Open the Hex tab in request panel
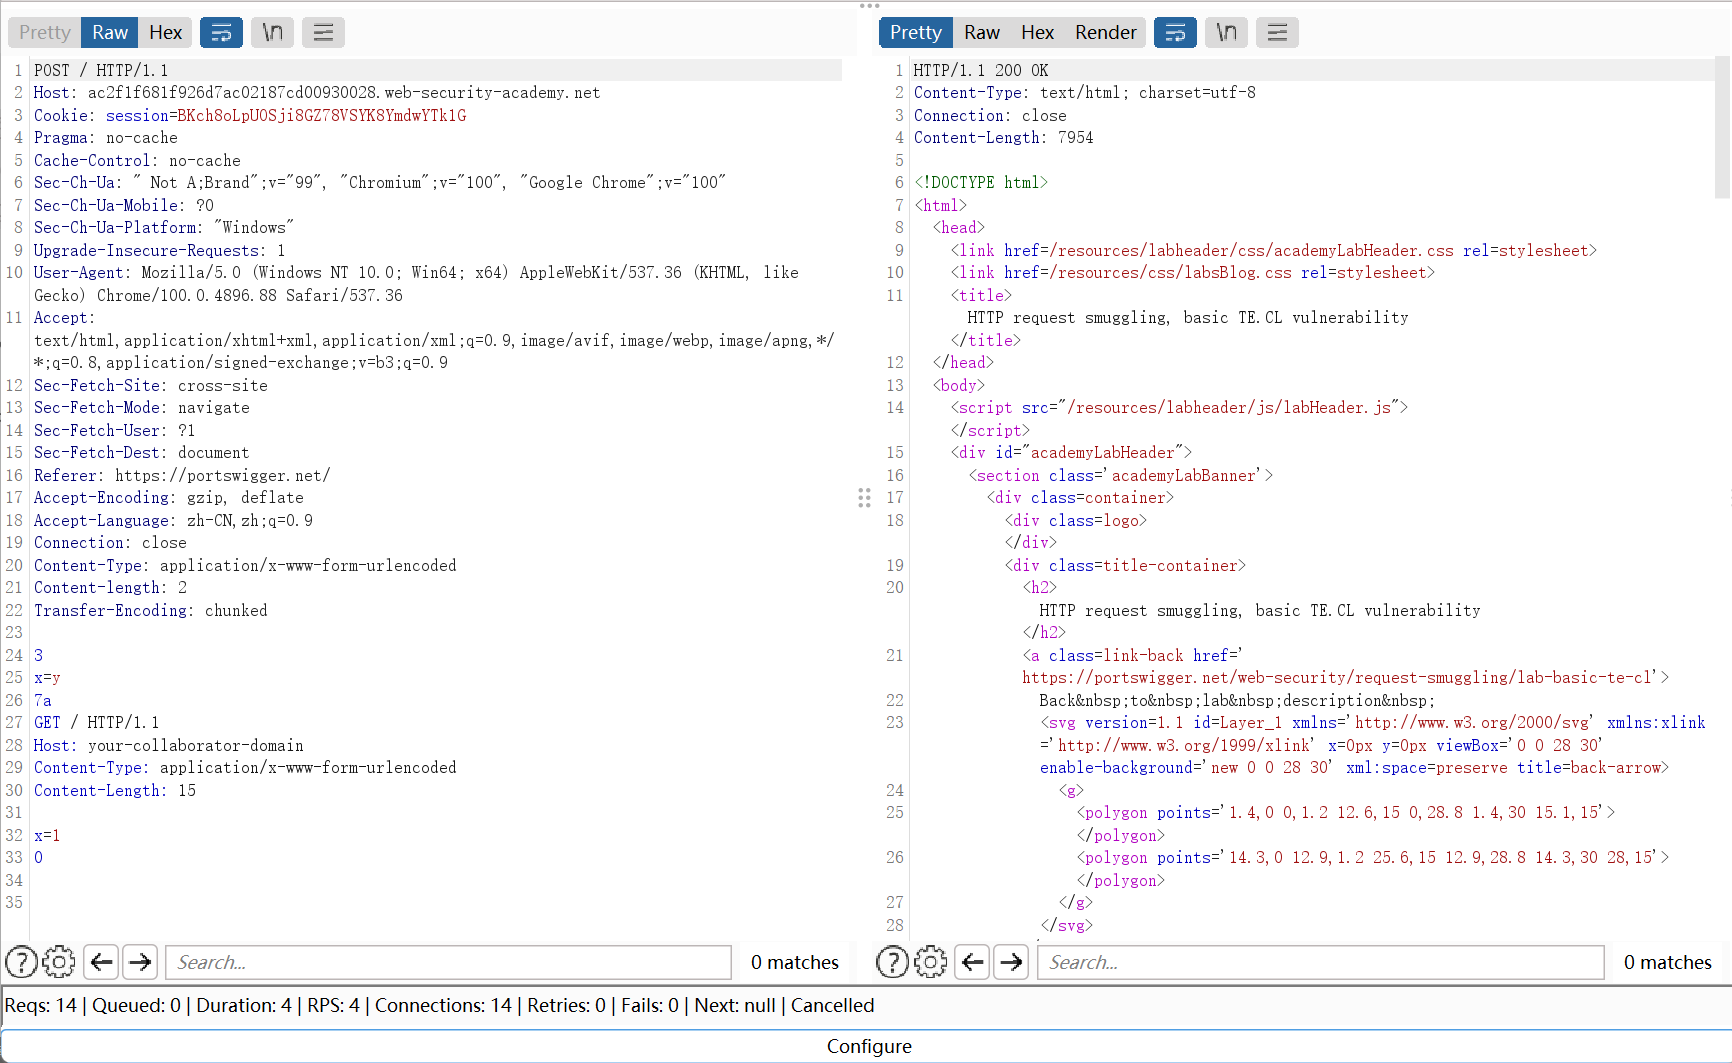Viewport: 1732px width, 1063px height. tap(165, 32)
